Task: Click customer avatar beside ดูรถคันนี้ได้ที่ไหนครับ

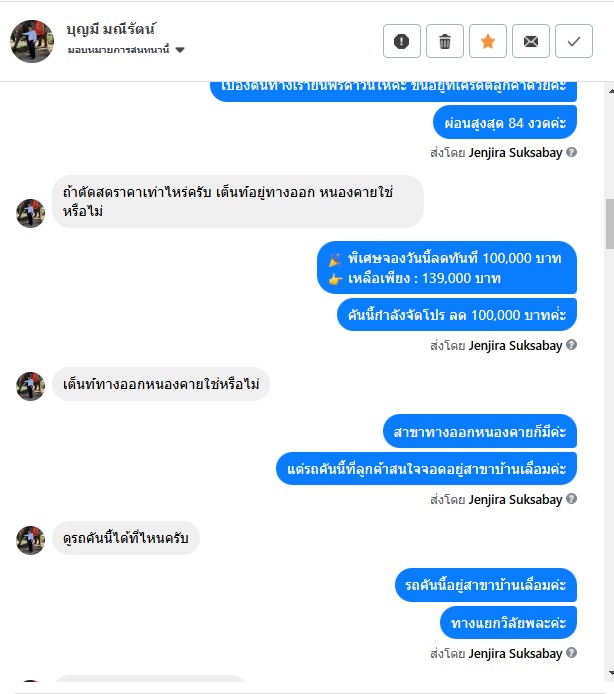Action: (31, 540)
